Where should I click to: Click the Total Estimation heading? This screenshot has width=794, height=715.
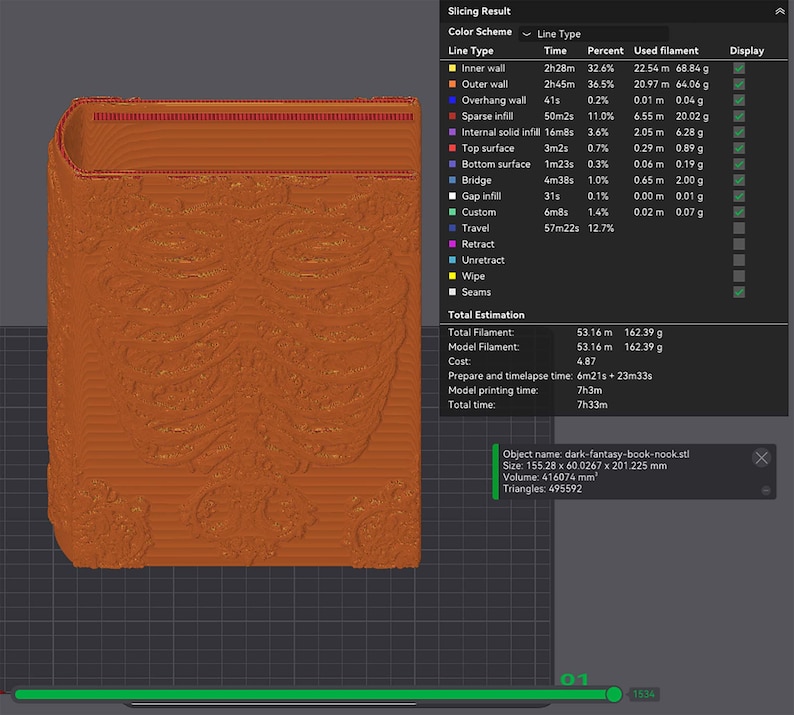[x=486, y=315]
